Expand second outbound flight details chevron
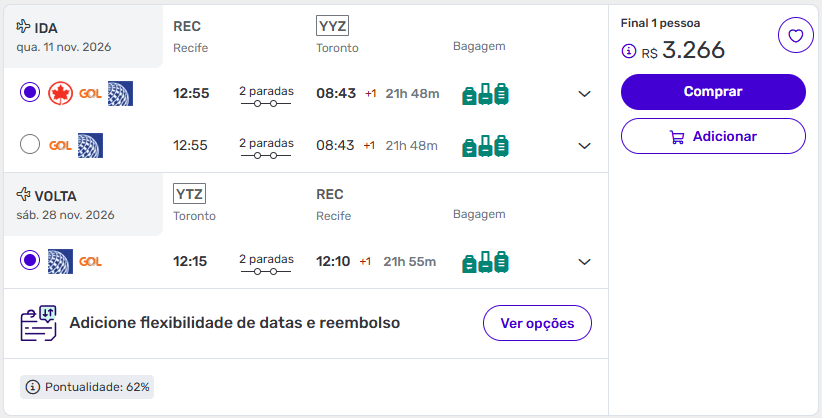 tap(585, 146)
